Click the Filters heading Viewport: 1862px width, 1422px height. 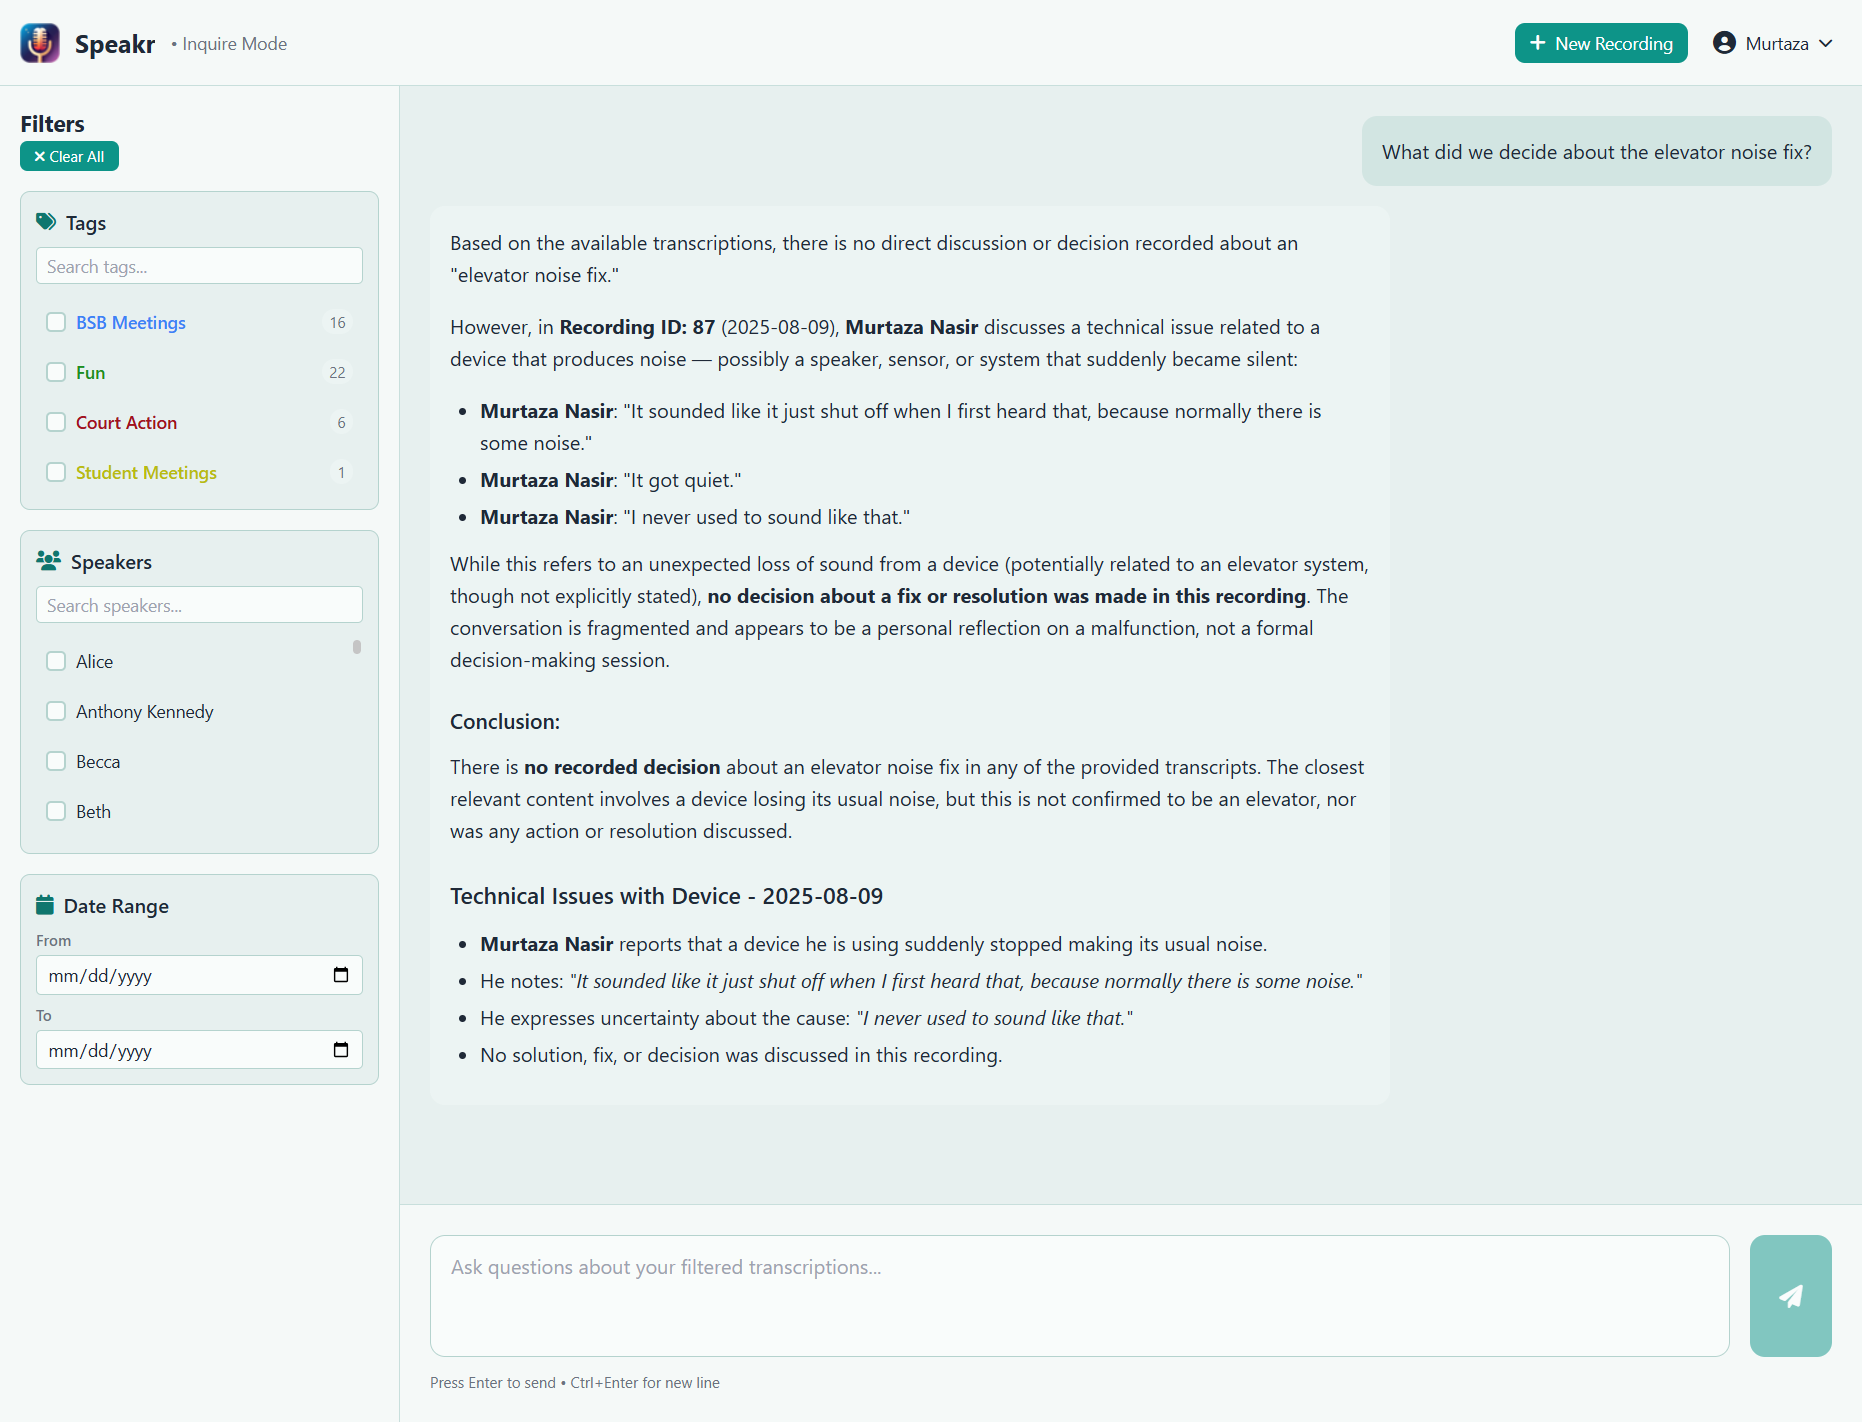click(52, 124)
